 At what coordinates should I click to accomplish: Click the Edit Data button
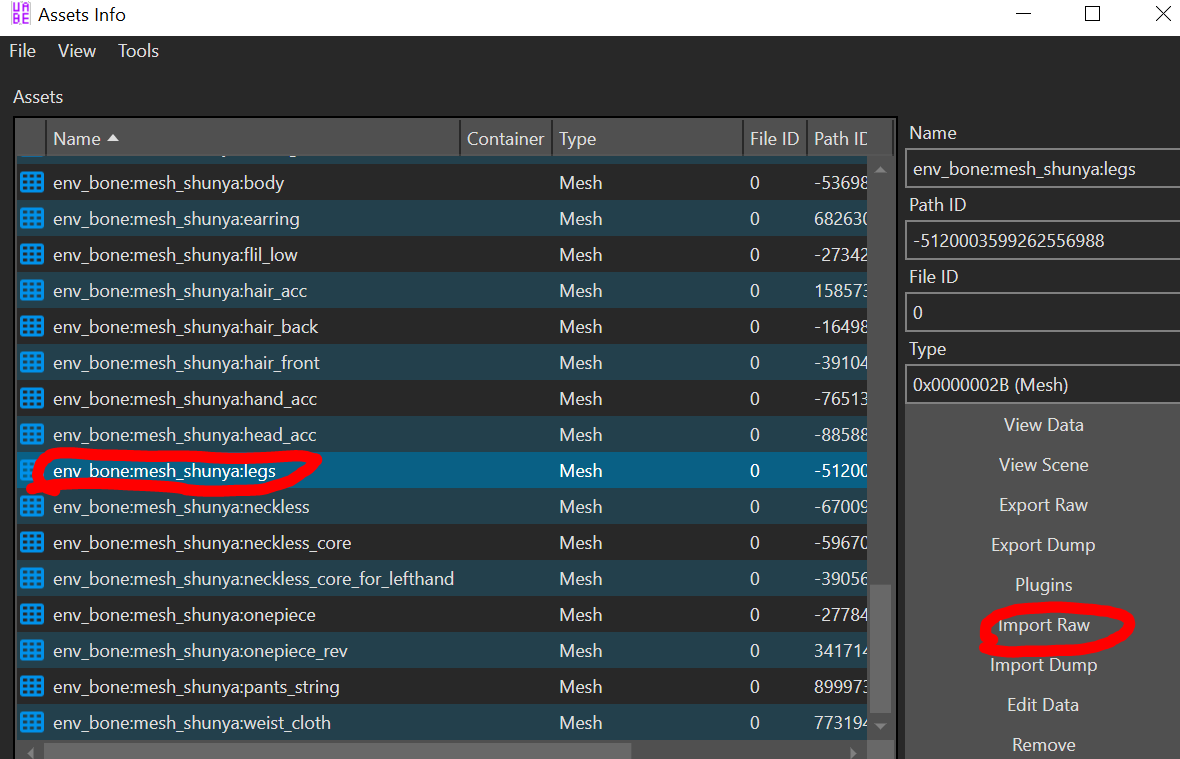pos(1043,705)
